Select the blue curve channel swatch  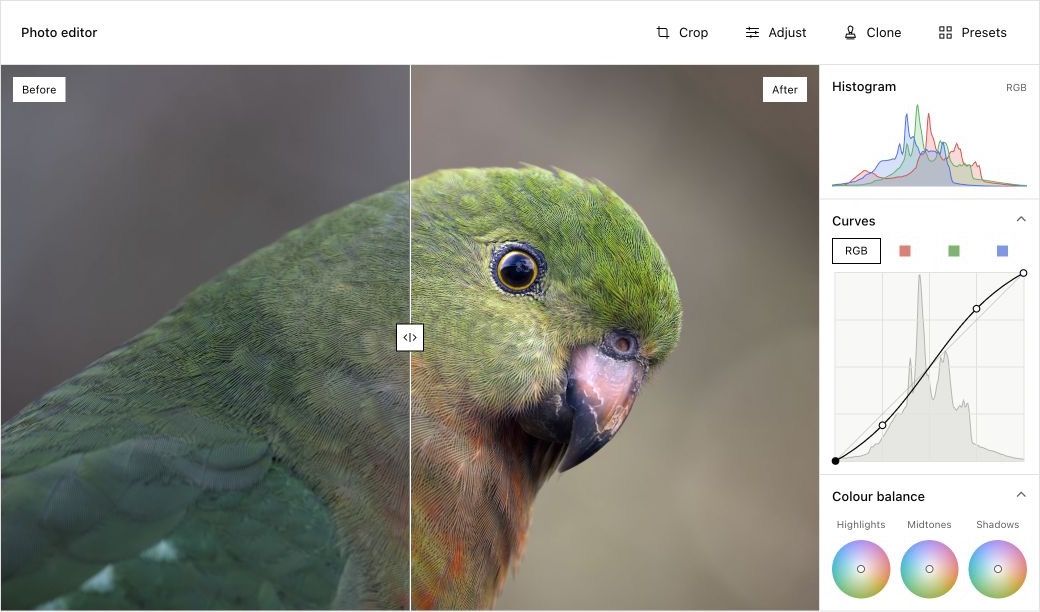[x=1002, y=251]
